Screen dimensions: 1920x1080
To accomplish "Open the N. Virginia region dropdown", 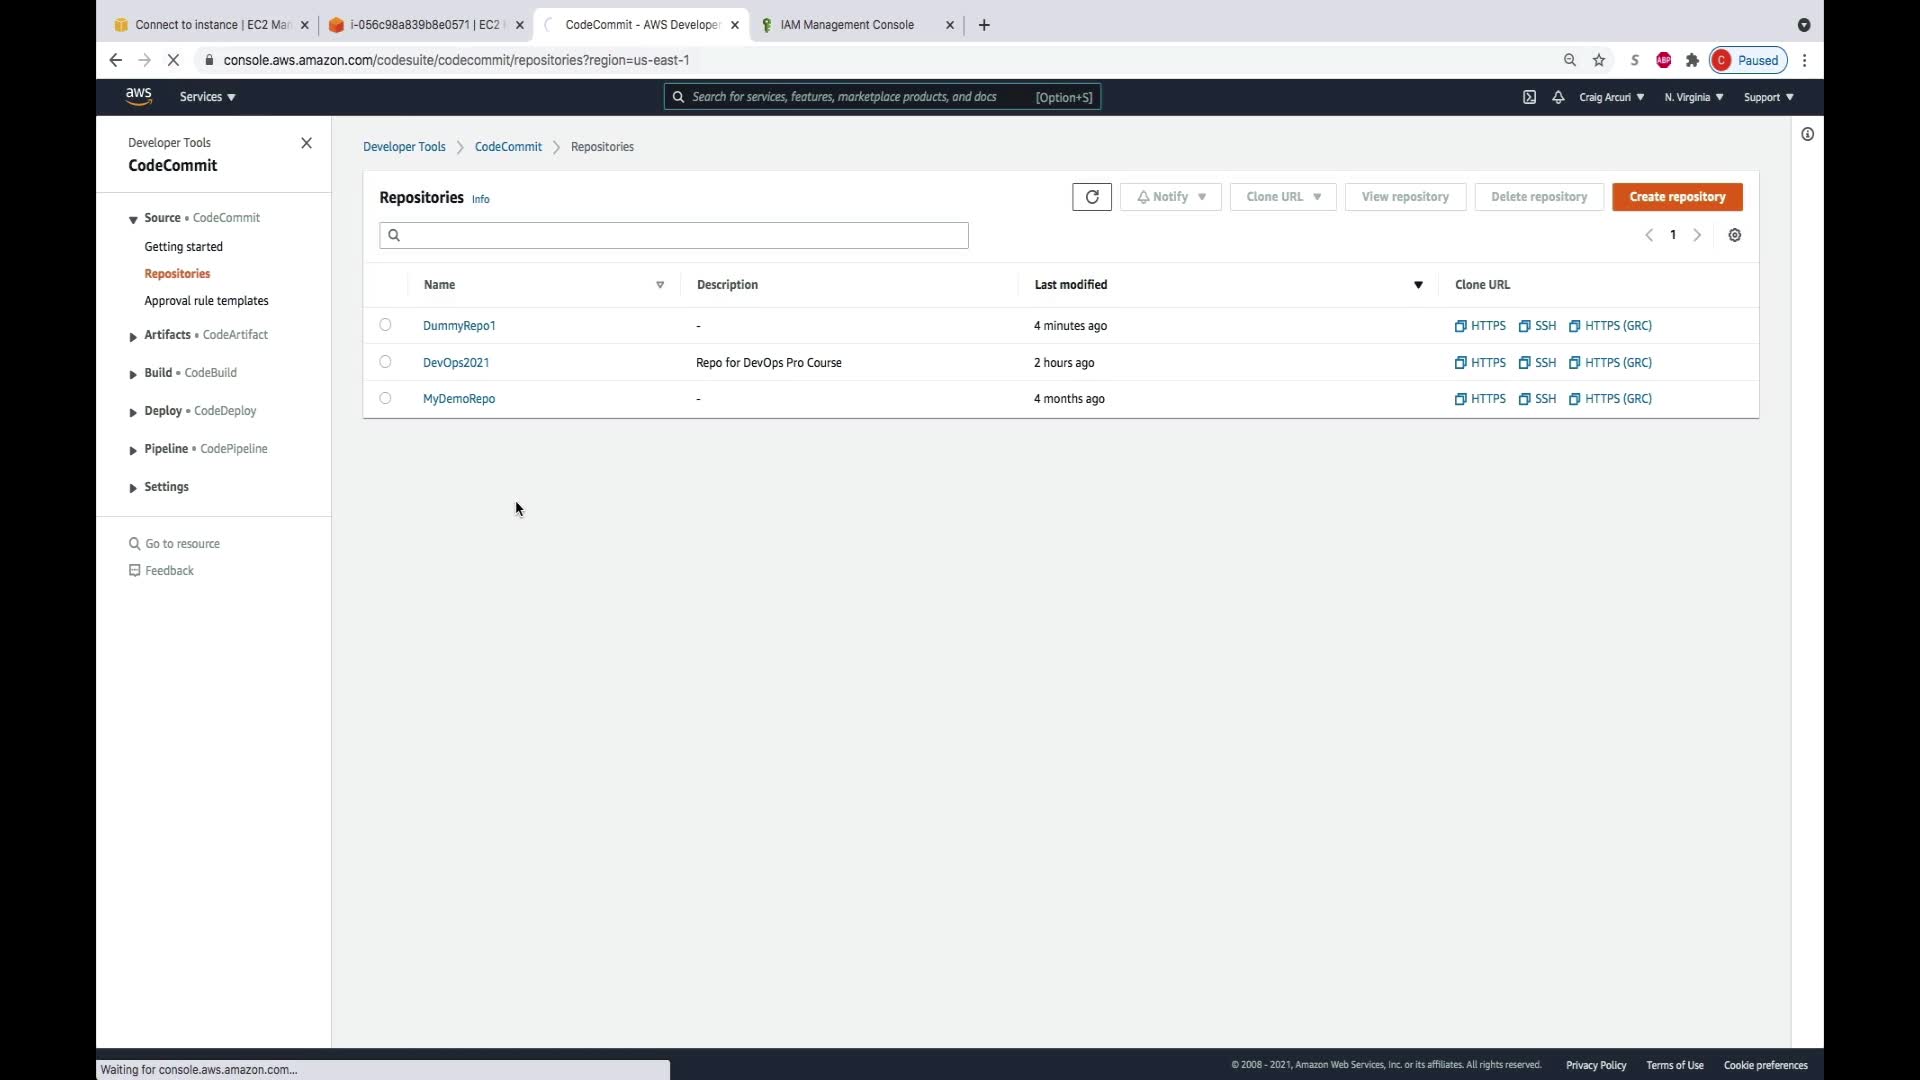I will point(1693,97).
